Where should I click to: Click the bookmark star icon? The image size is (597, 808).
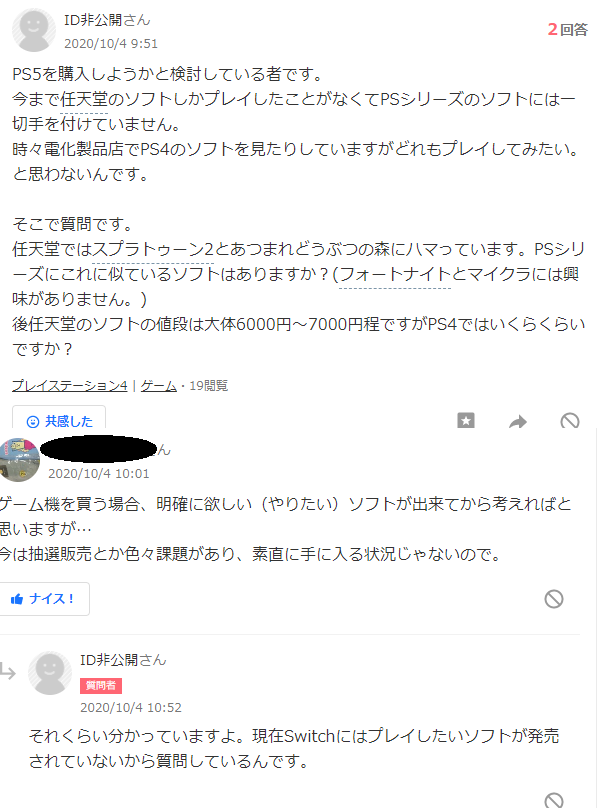click(466, 420)
